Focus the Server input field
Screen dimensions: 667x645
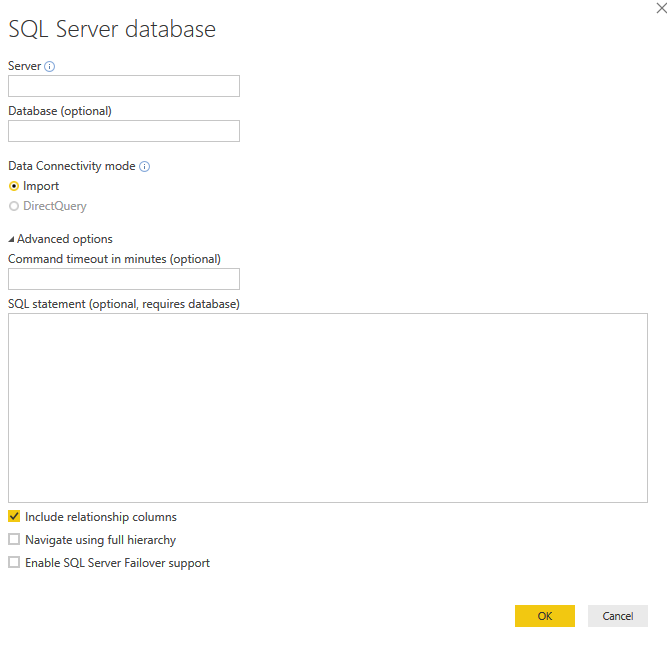pos(124,86)
